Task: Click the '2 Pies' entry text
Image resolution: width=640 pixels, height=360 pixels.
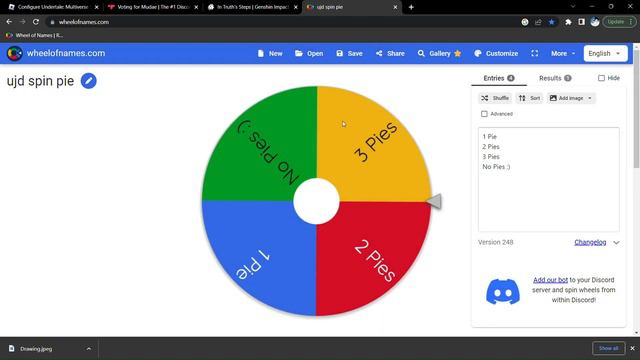Action: (x=491, y=147)
